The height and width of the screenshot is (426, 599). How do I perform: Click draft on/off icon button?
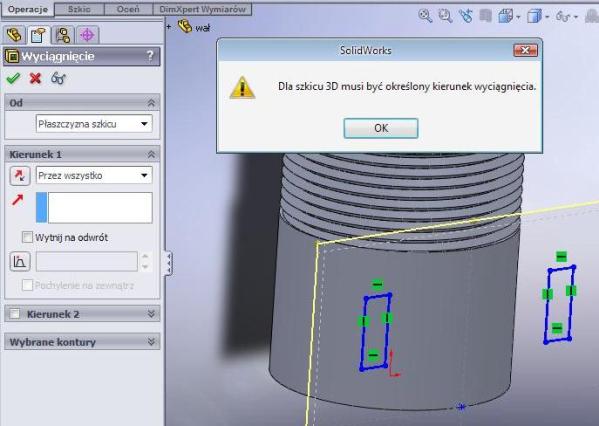pos(19,262)
